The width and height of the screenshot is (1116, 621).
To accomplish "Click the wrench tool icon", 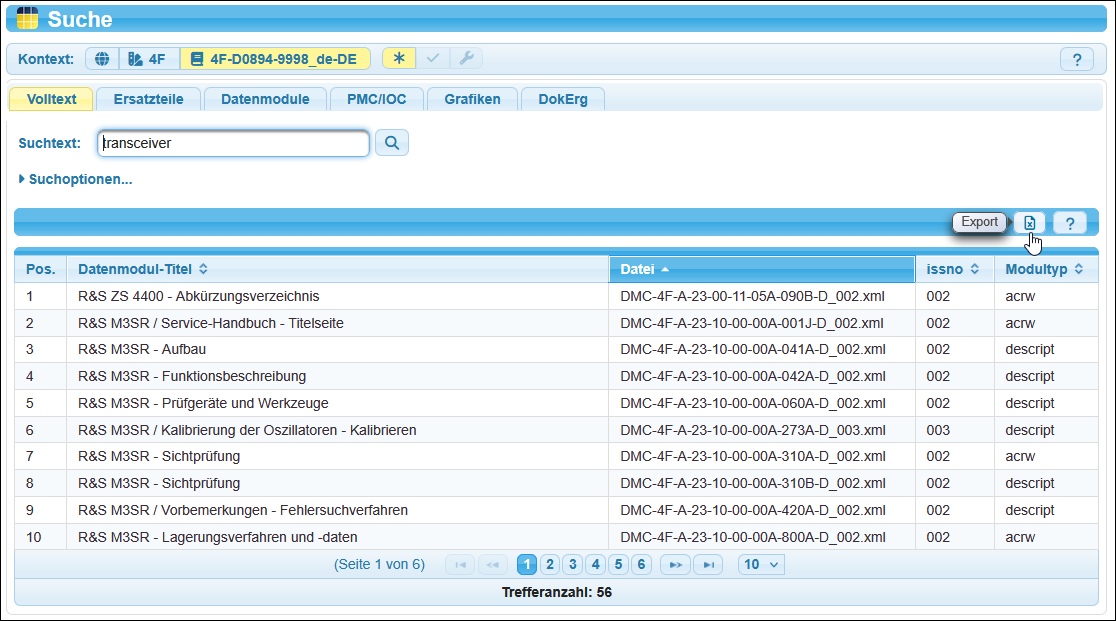I will point(466,58).
